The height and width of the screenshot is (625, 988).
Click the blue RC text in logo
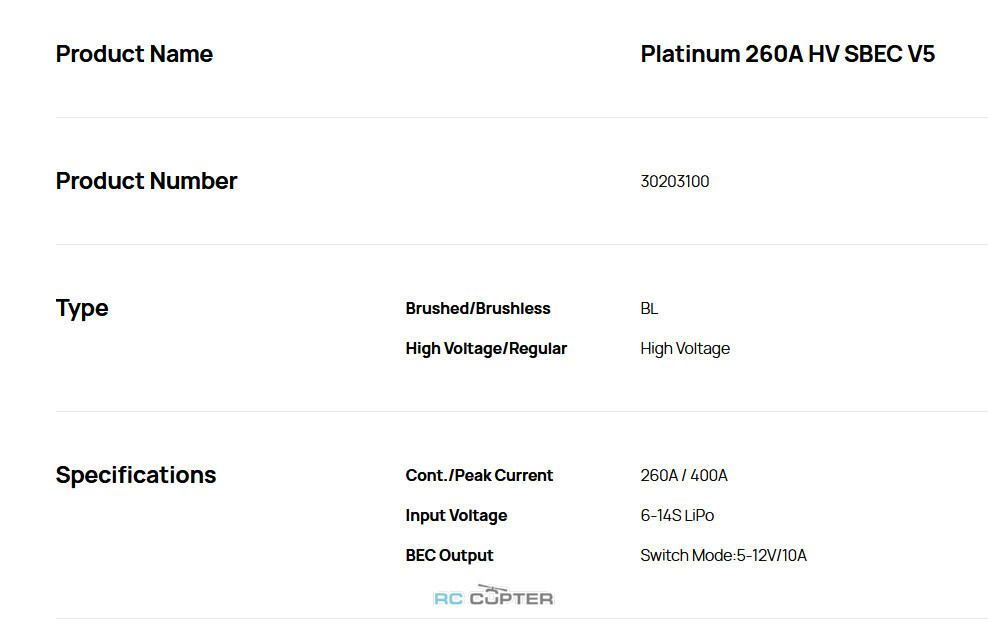(x=449, y=599)
